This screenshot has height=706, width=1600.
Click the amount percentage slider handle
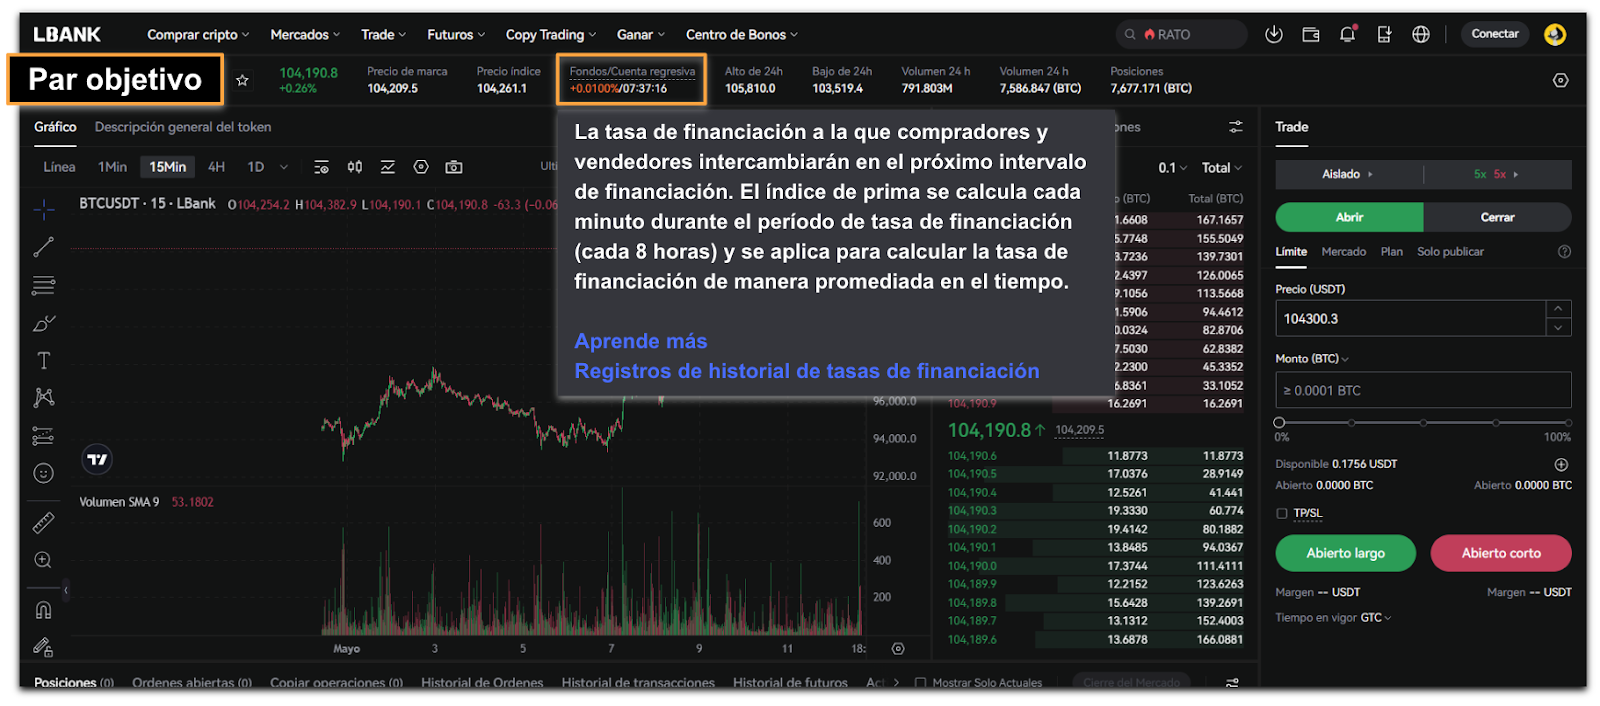[1279, 423]
